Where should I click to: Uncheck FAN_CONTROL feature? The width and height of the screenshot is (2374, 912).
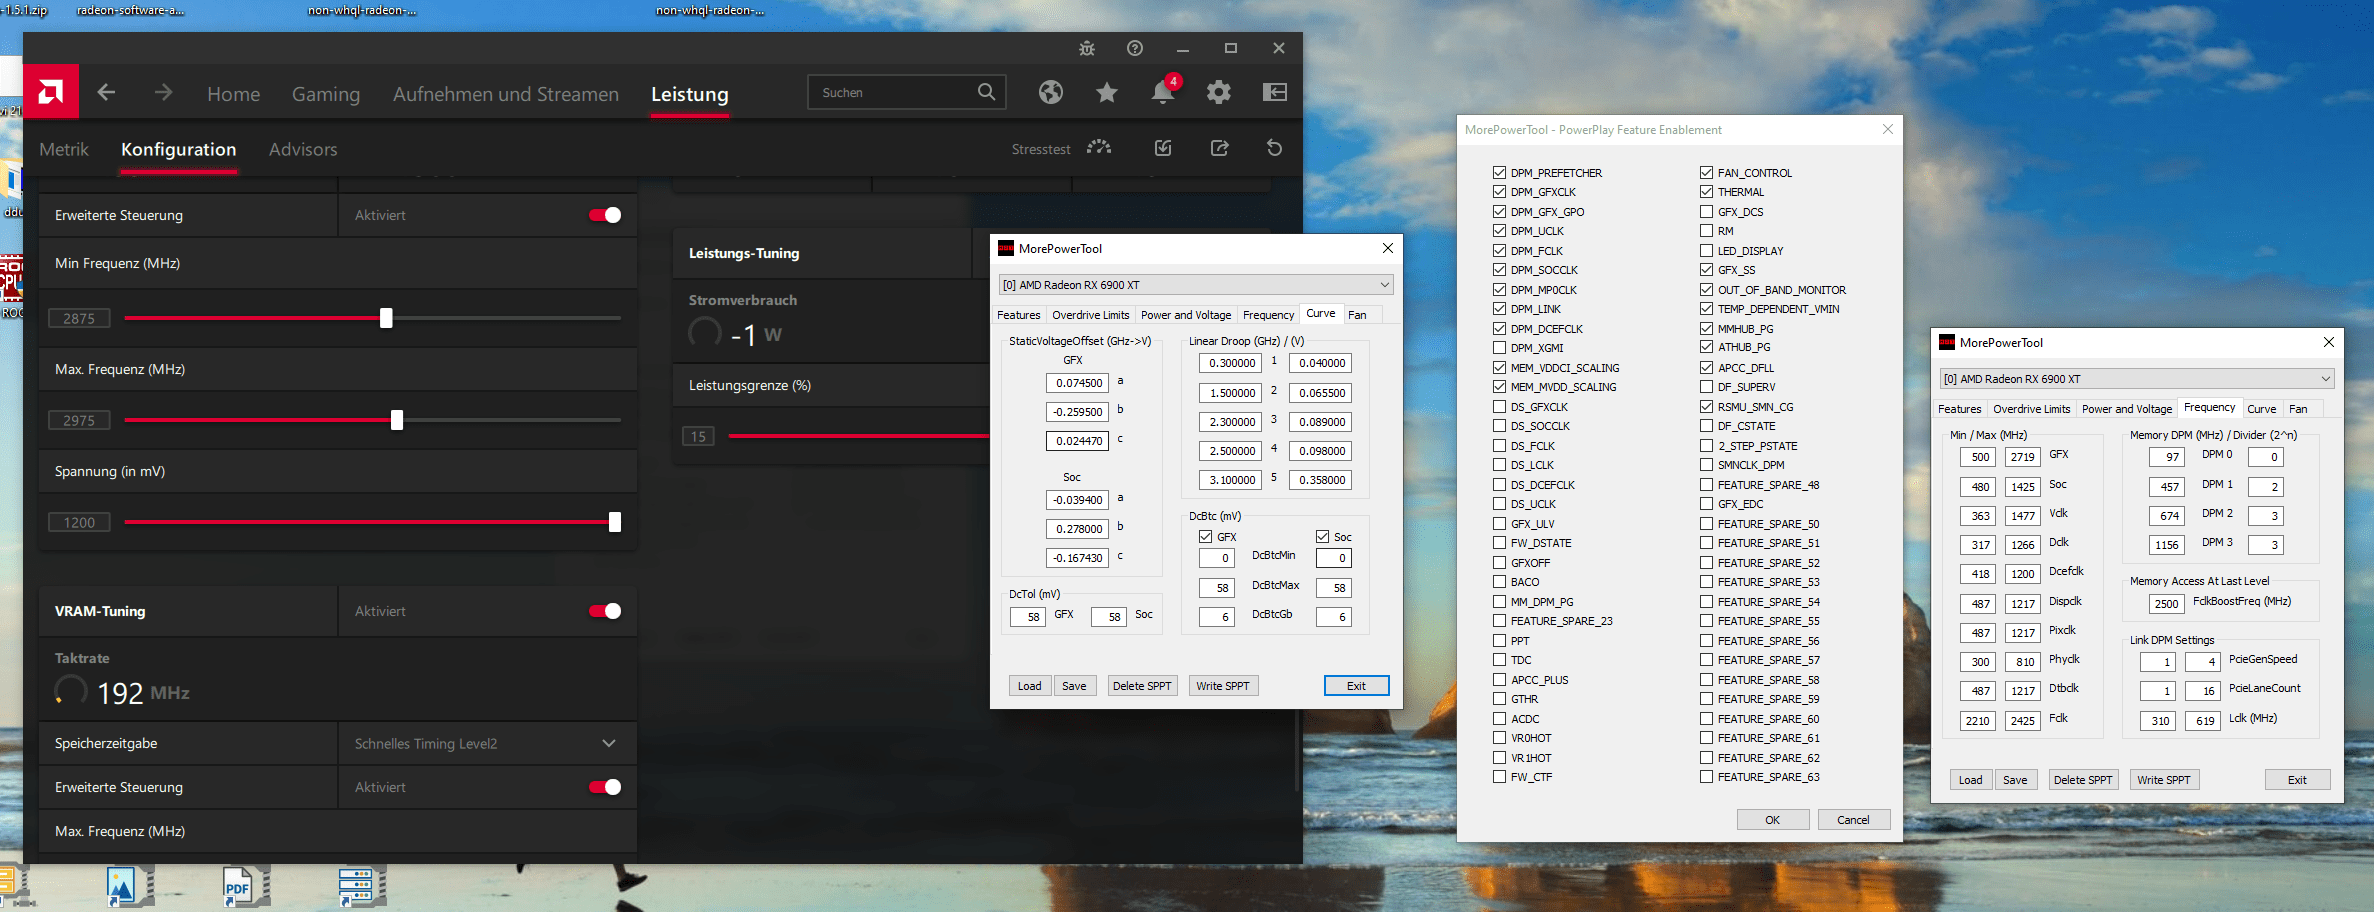[x=1706, y=173]
